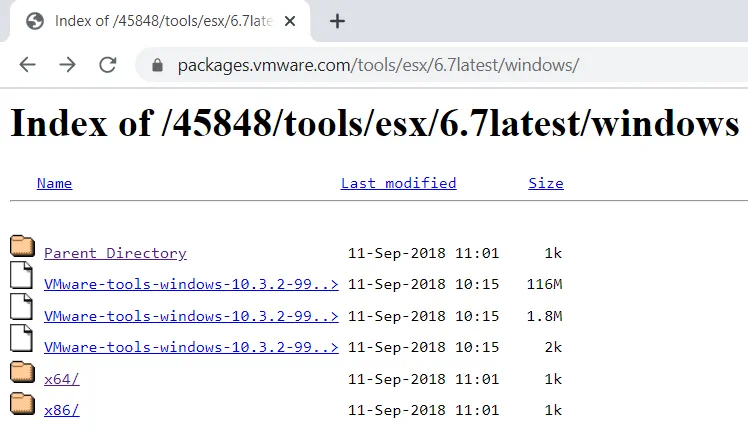748x433 pixels.
Task: Click the folder icon next to x86/
Action: [22, 403]
